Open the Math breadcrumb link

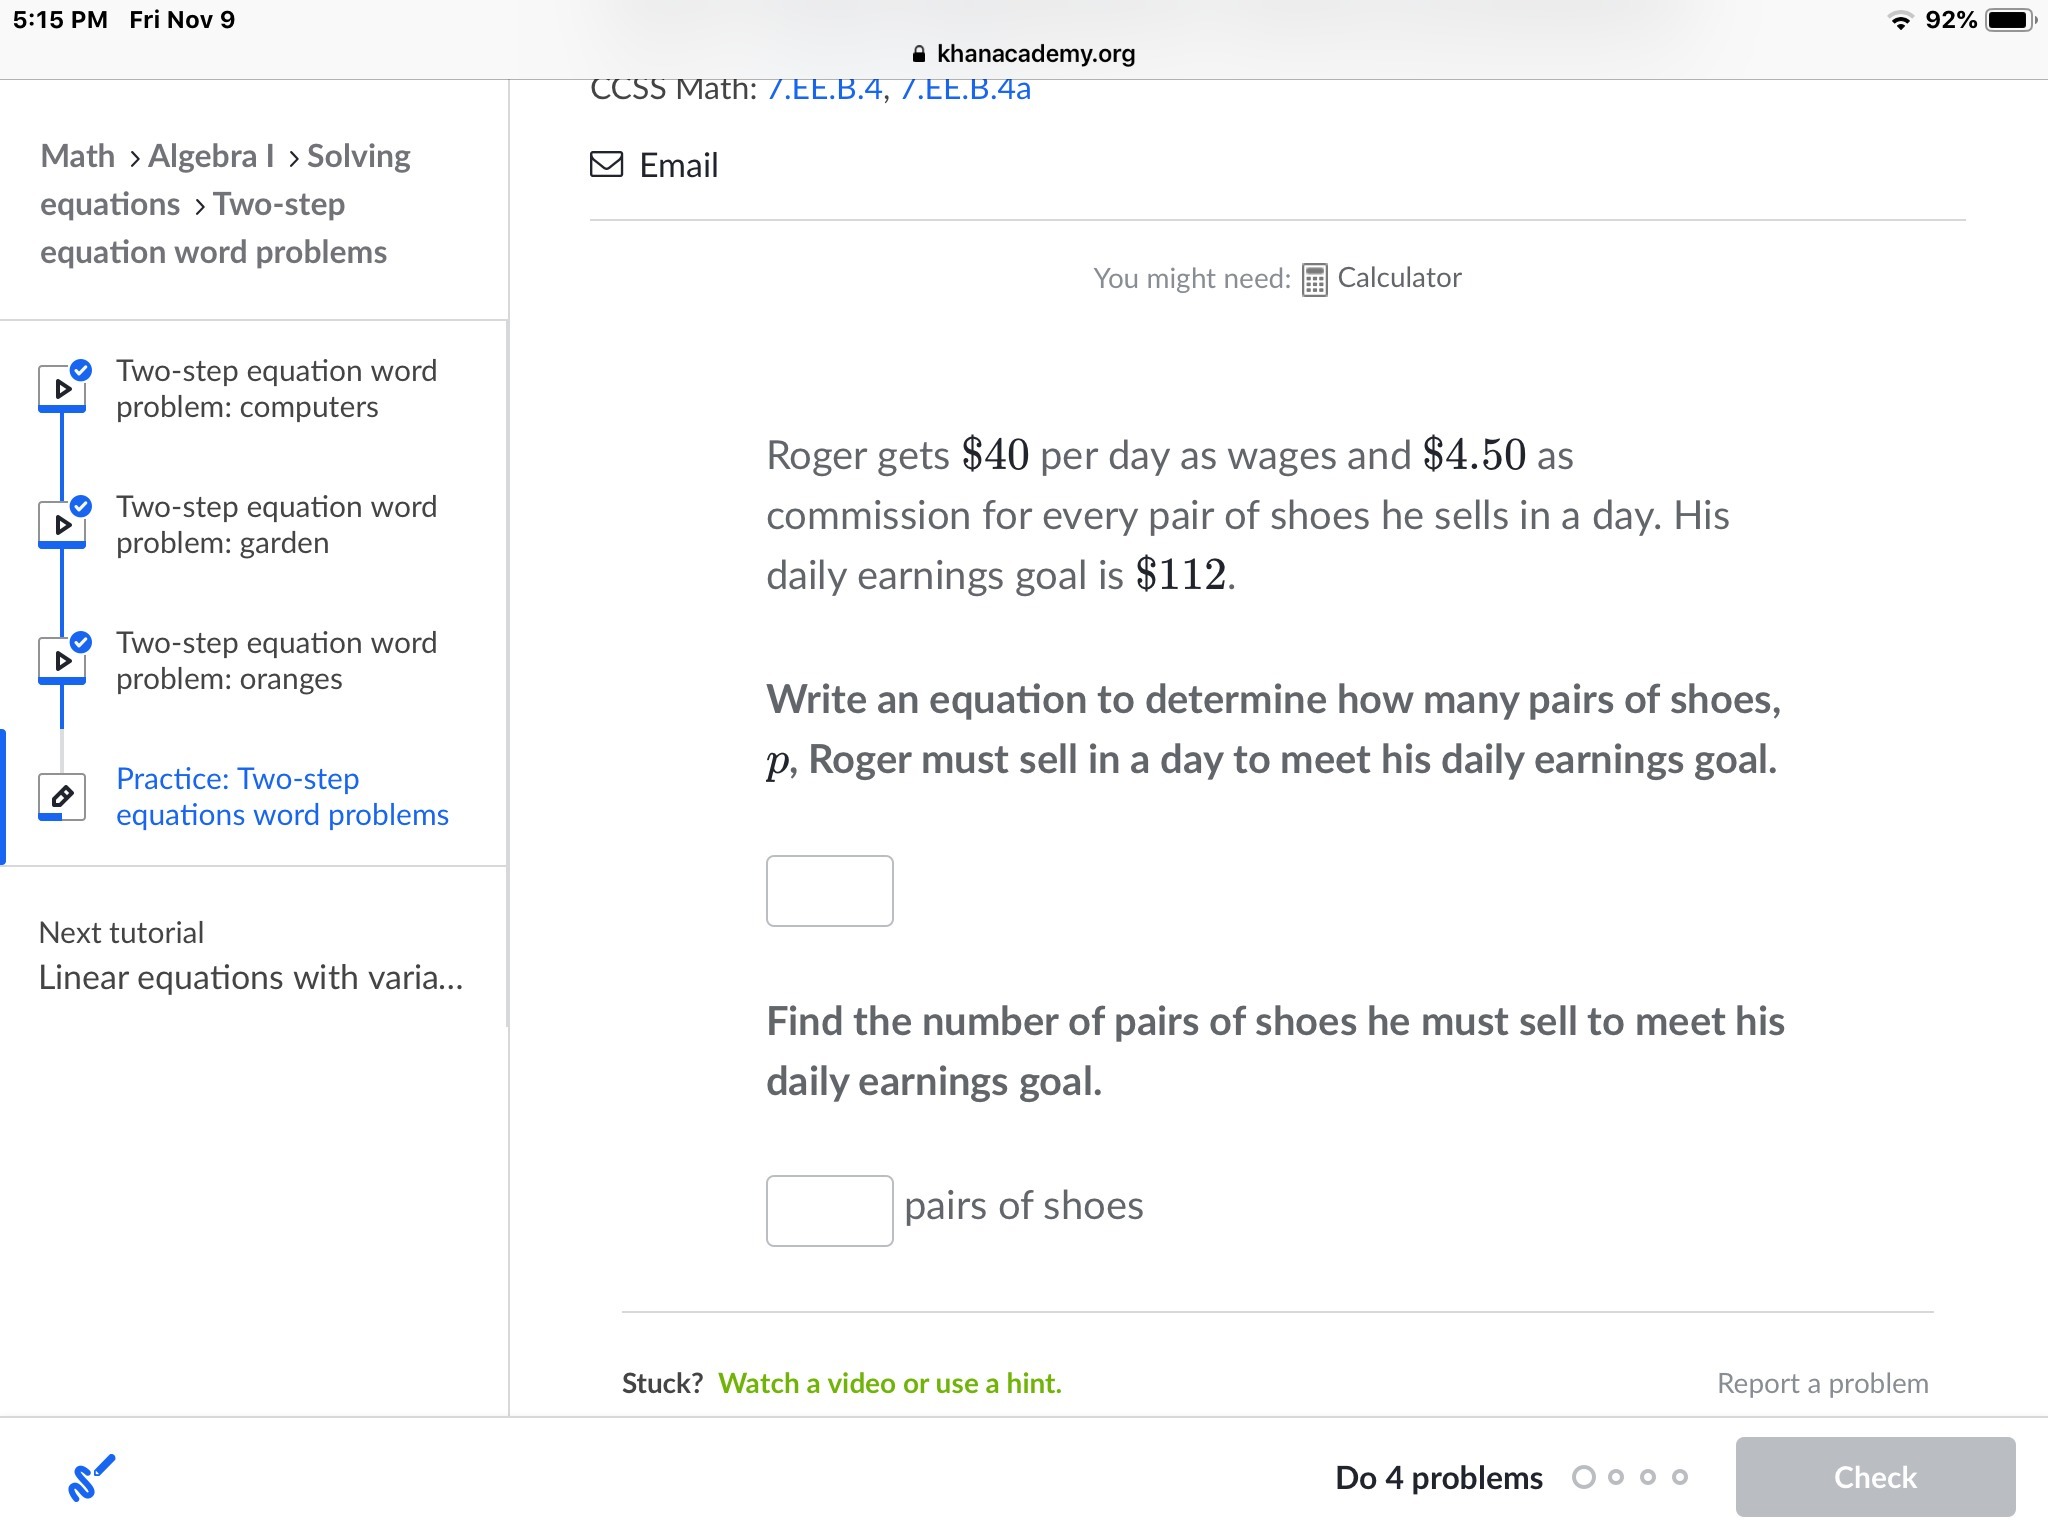coord(78,157)
